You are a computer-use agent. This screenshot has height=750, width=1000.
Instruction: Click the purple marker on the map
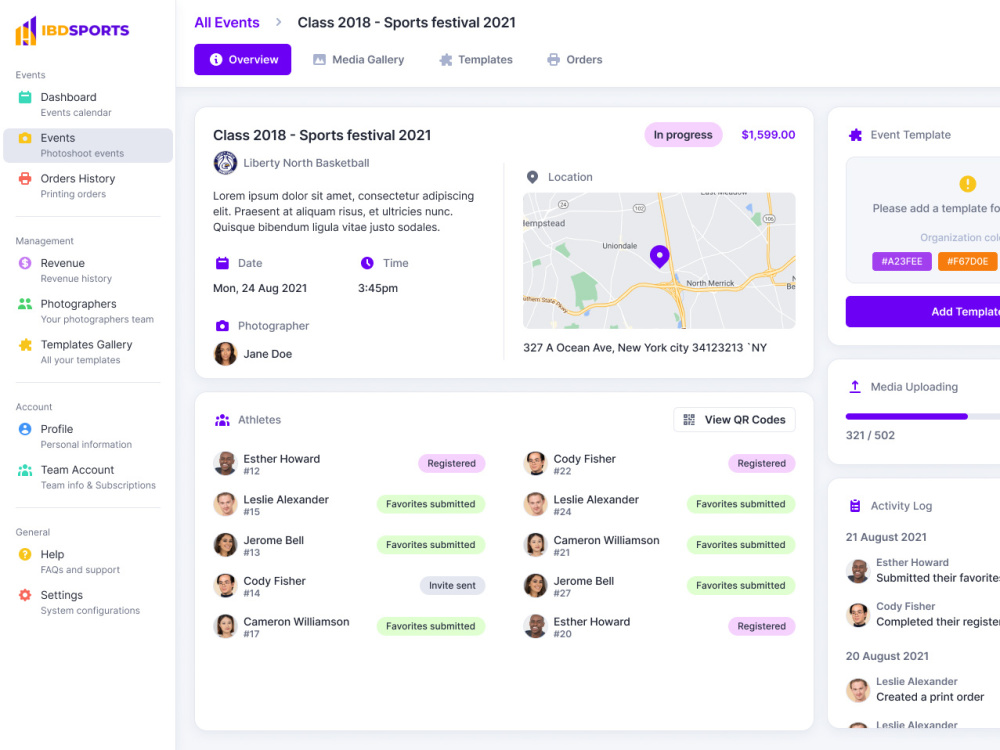(x=659, y=256)
